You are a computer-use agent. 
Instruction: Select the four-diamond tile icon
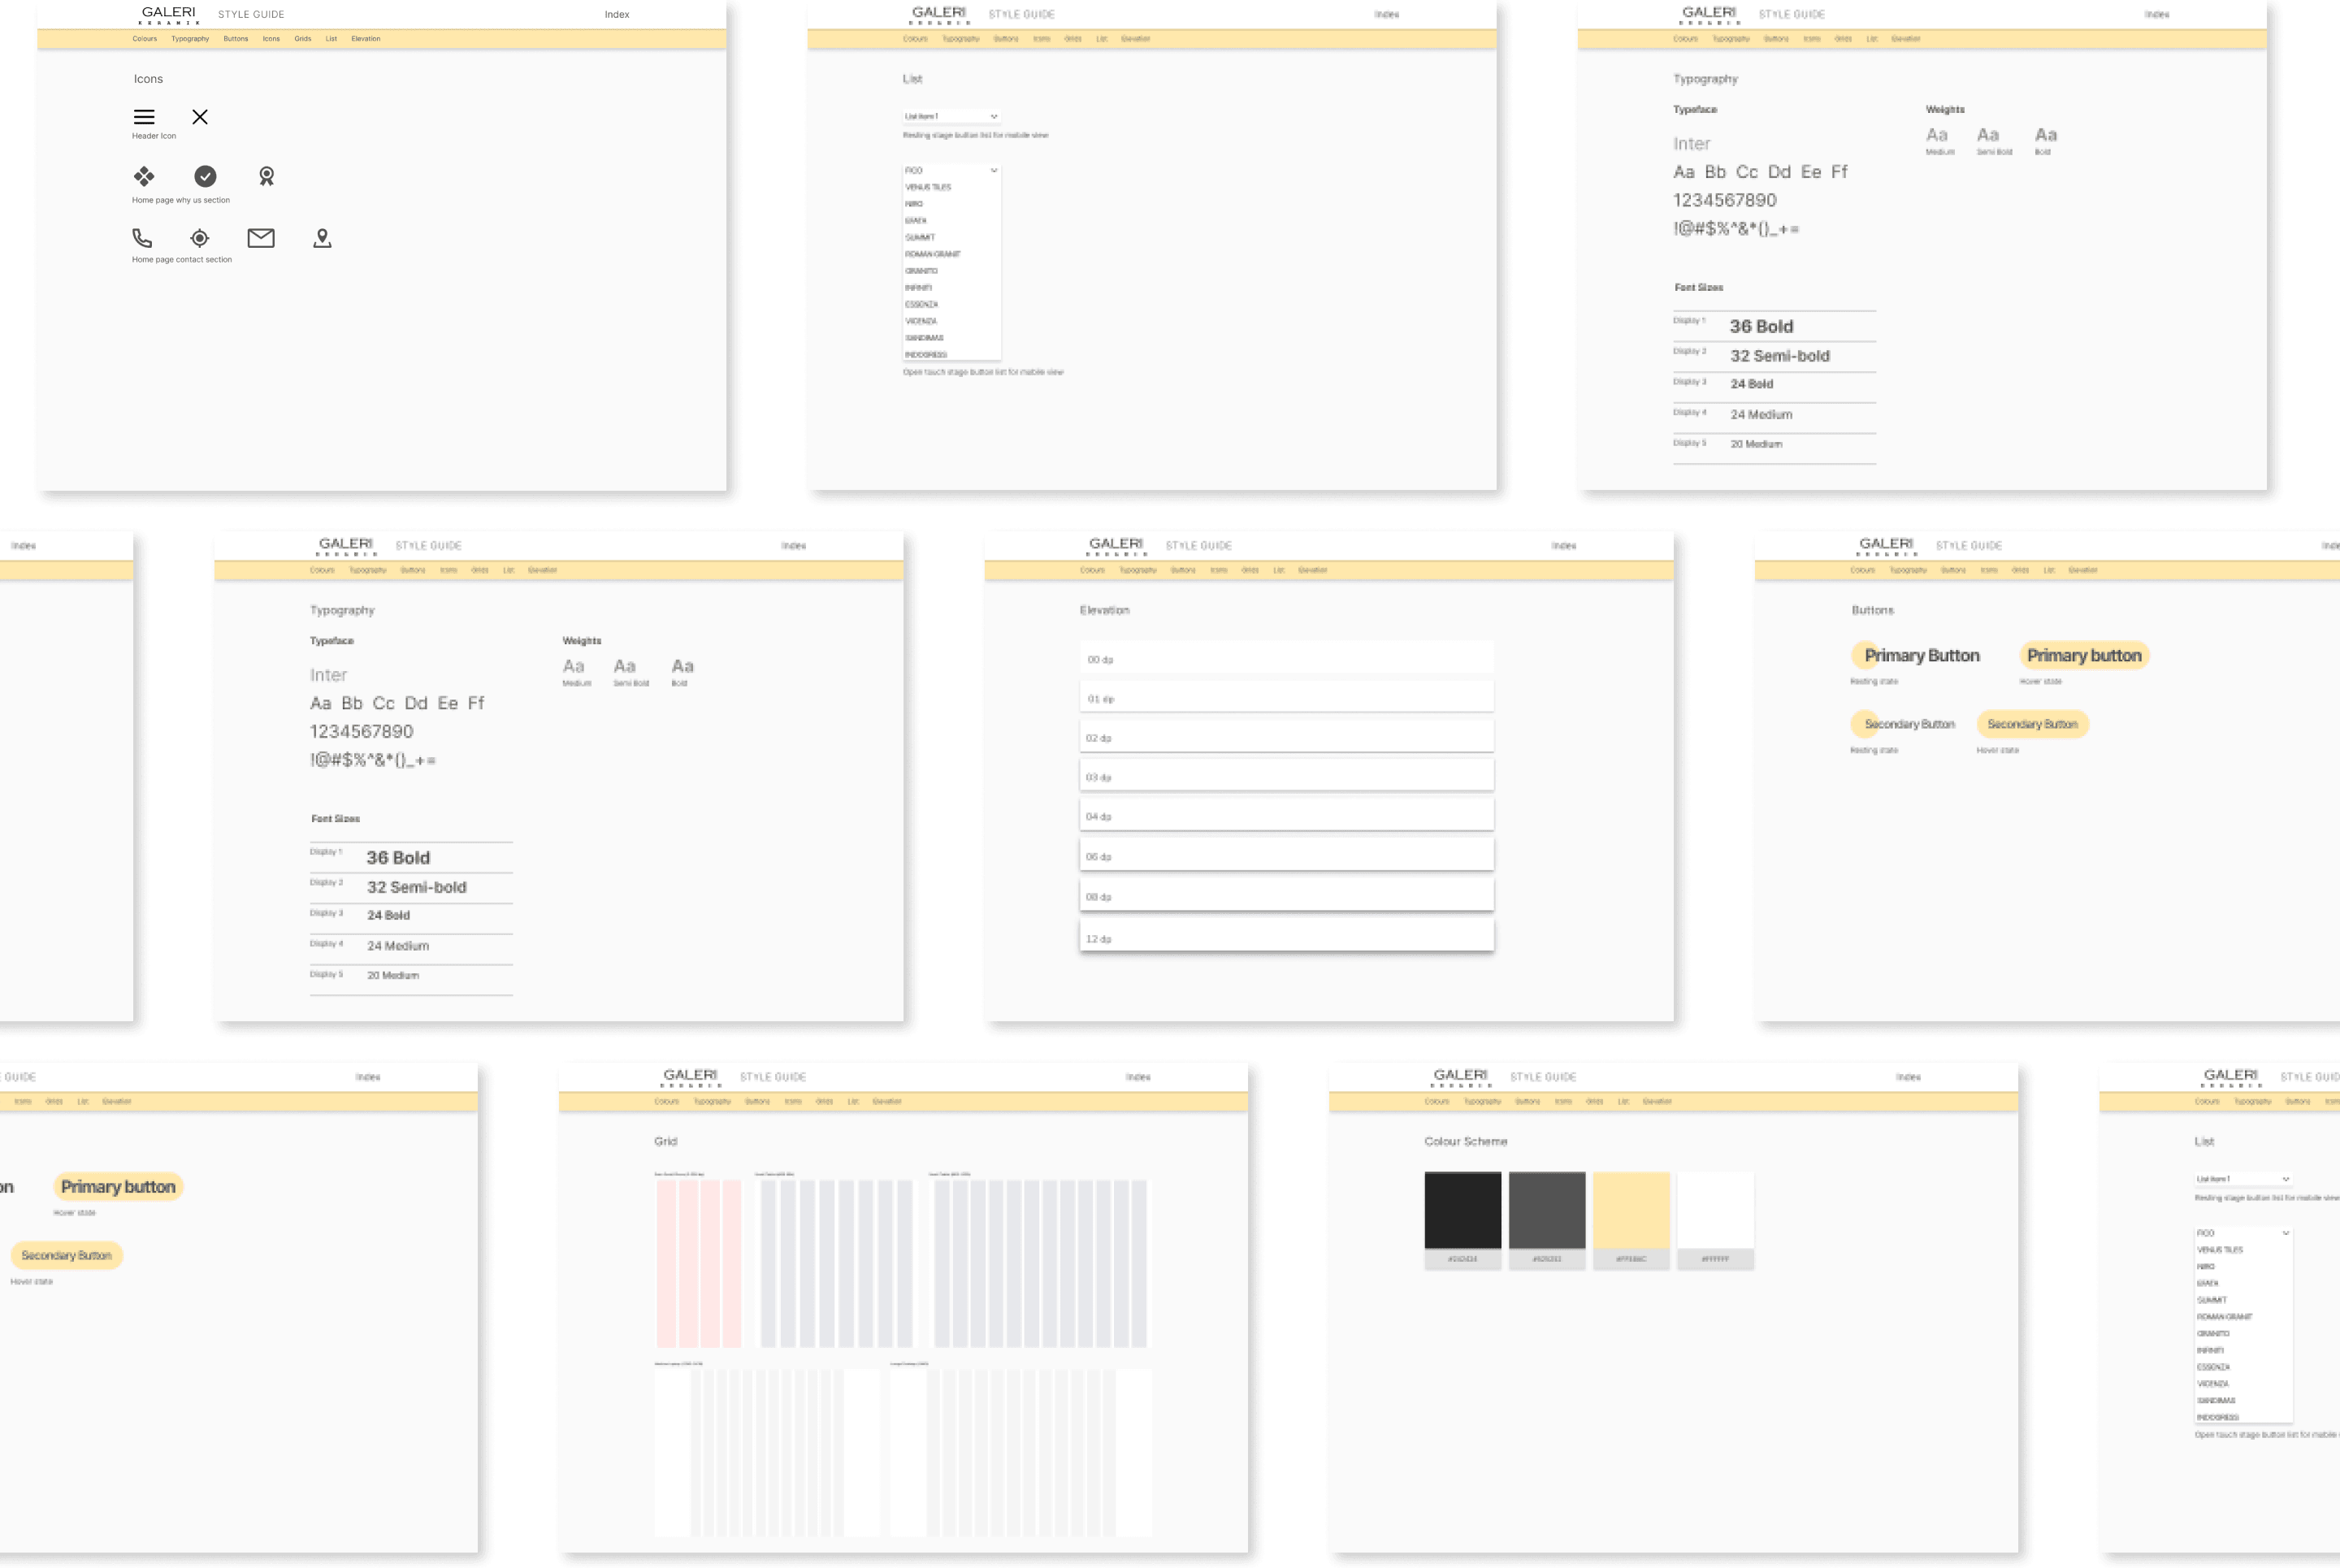[144, 176]
